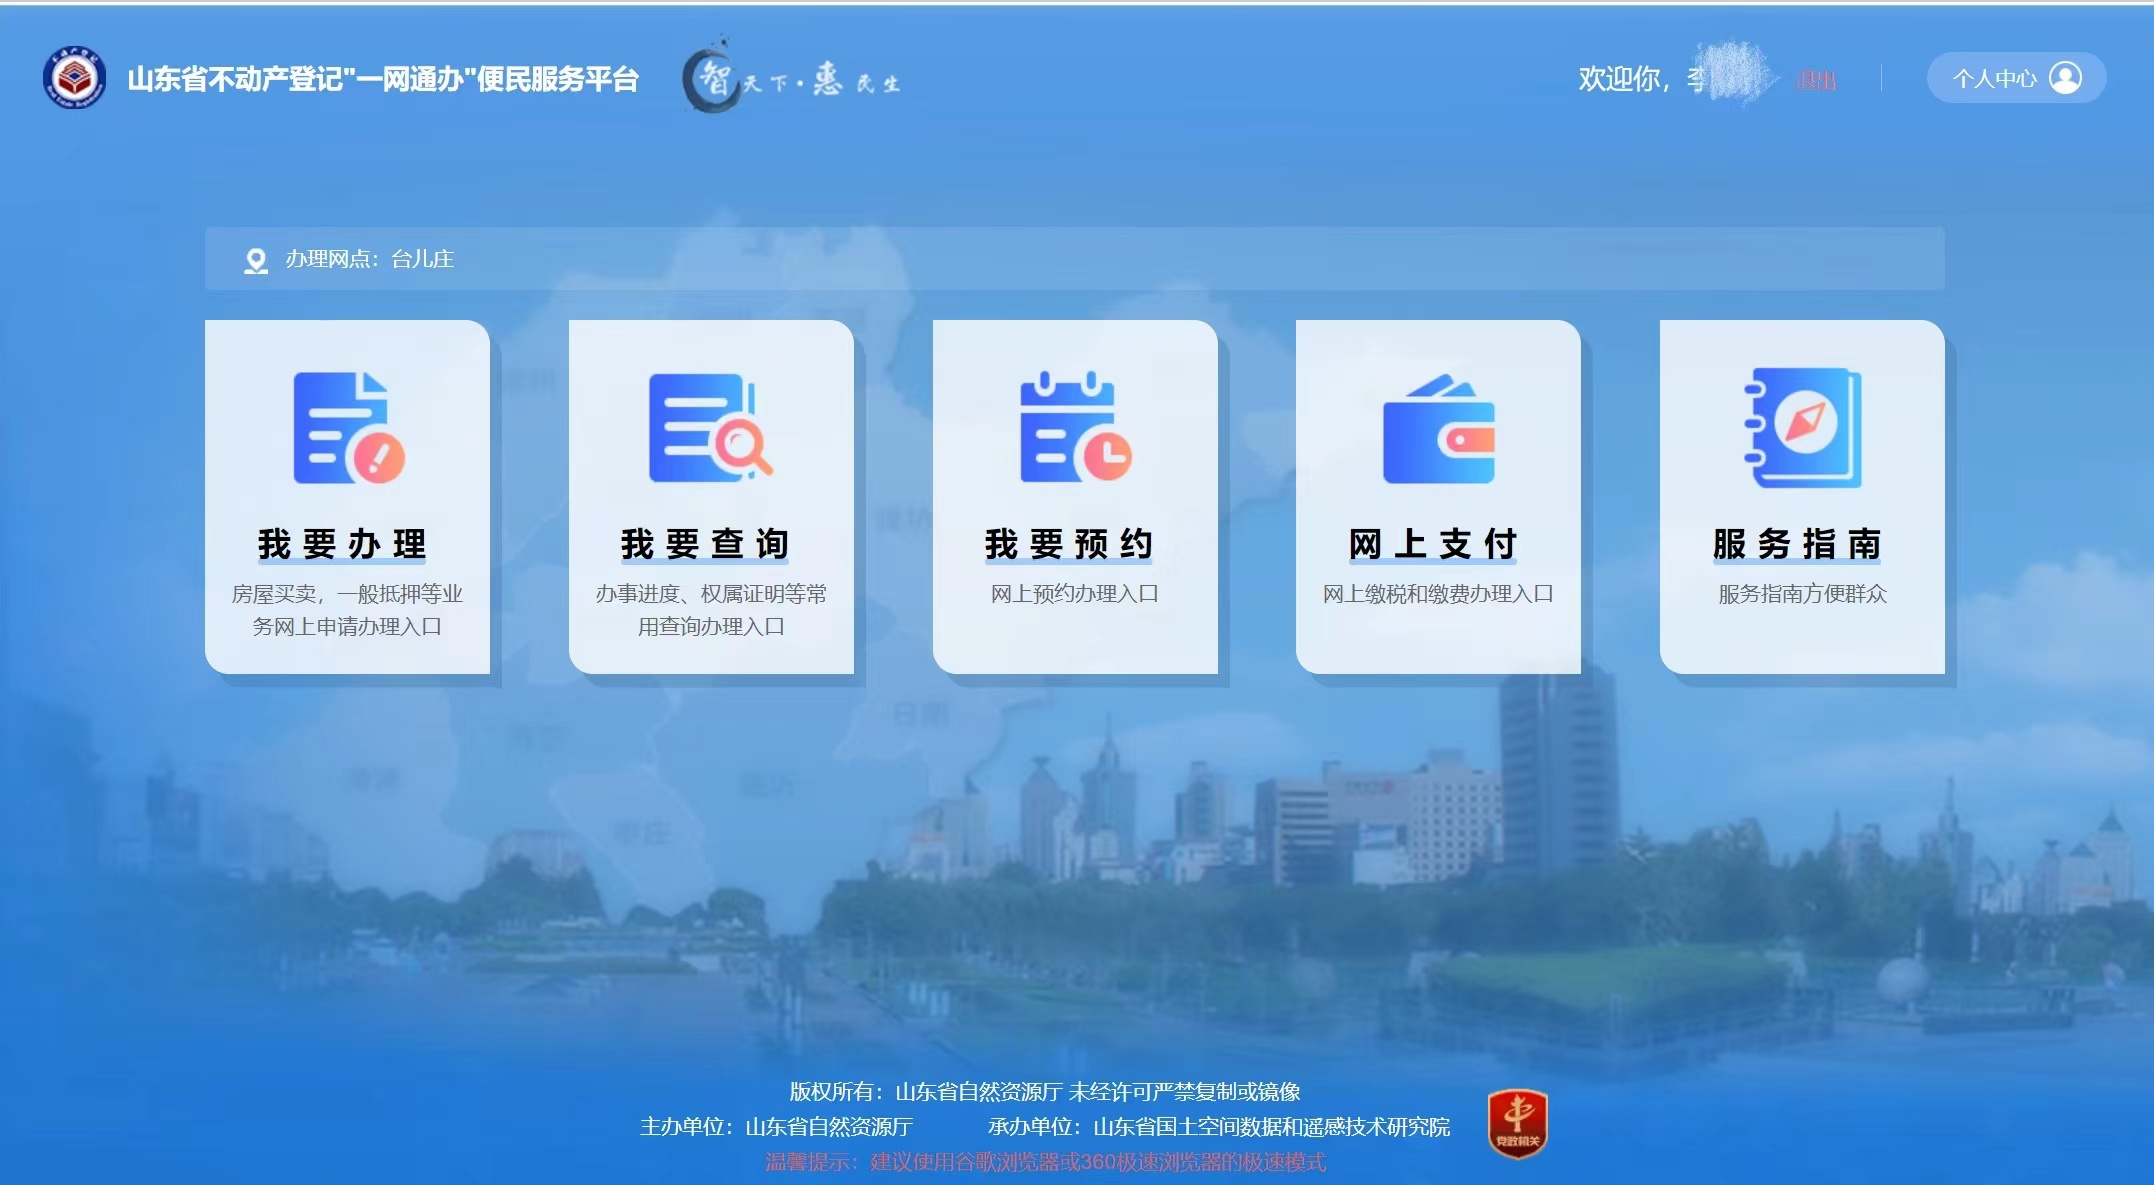Open the 我要办理 card title

pyautogui.click(x=343, y=544)
